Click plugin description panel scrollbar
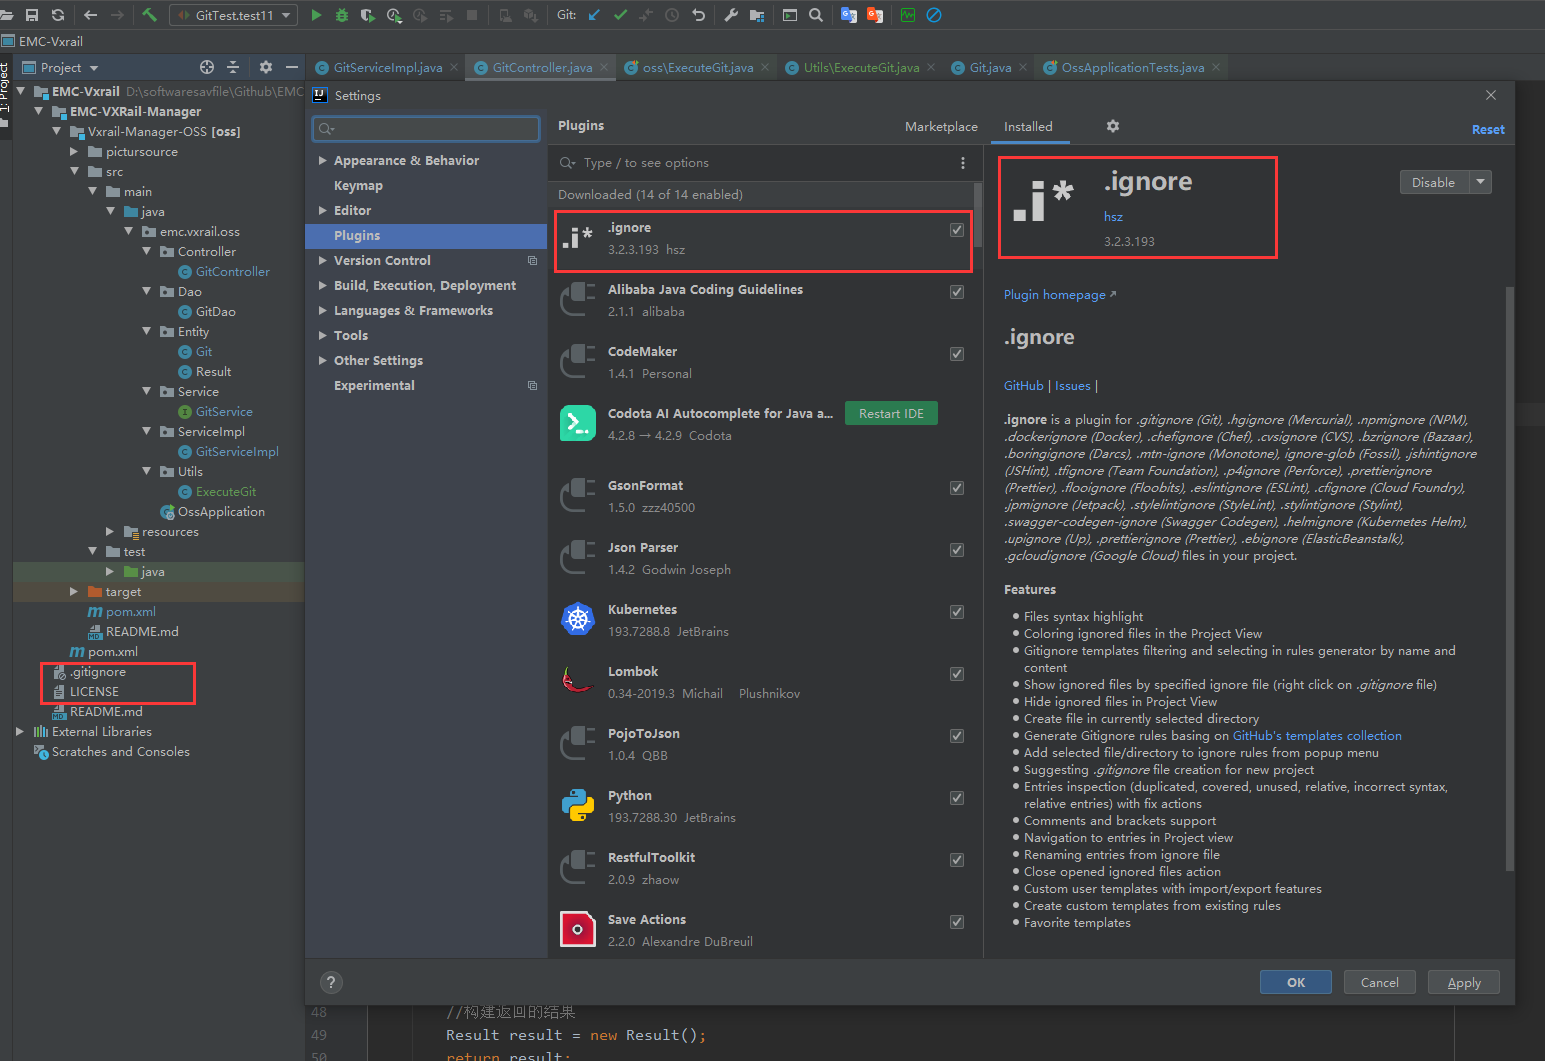 pos(1509,580)
